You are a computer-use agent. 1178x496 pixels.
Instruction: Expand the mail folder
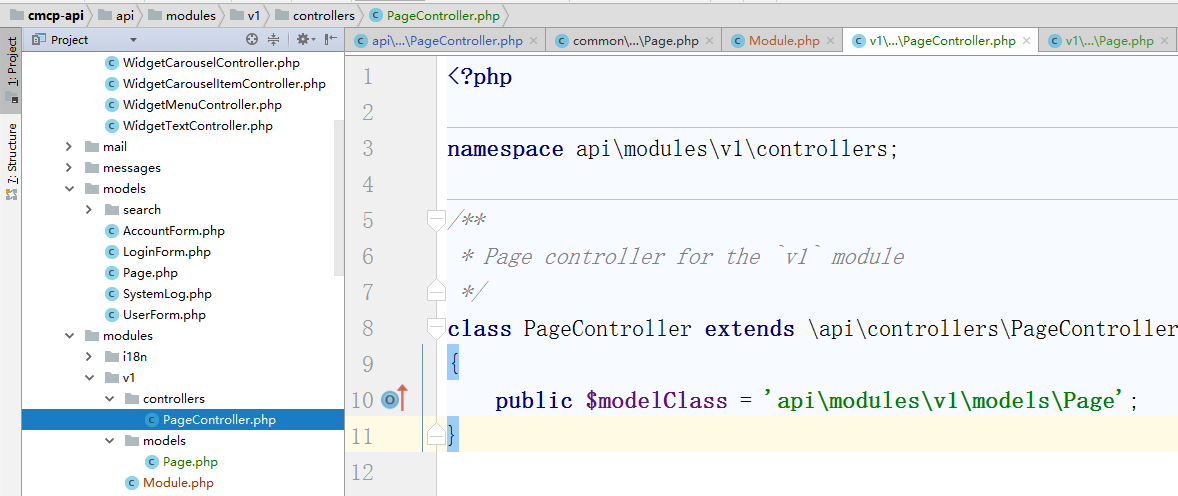click(69, 147)
